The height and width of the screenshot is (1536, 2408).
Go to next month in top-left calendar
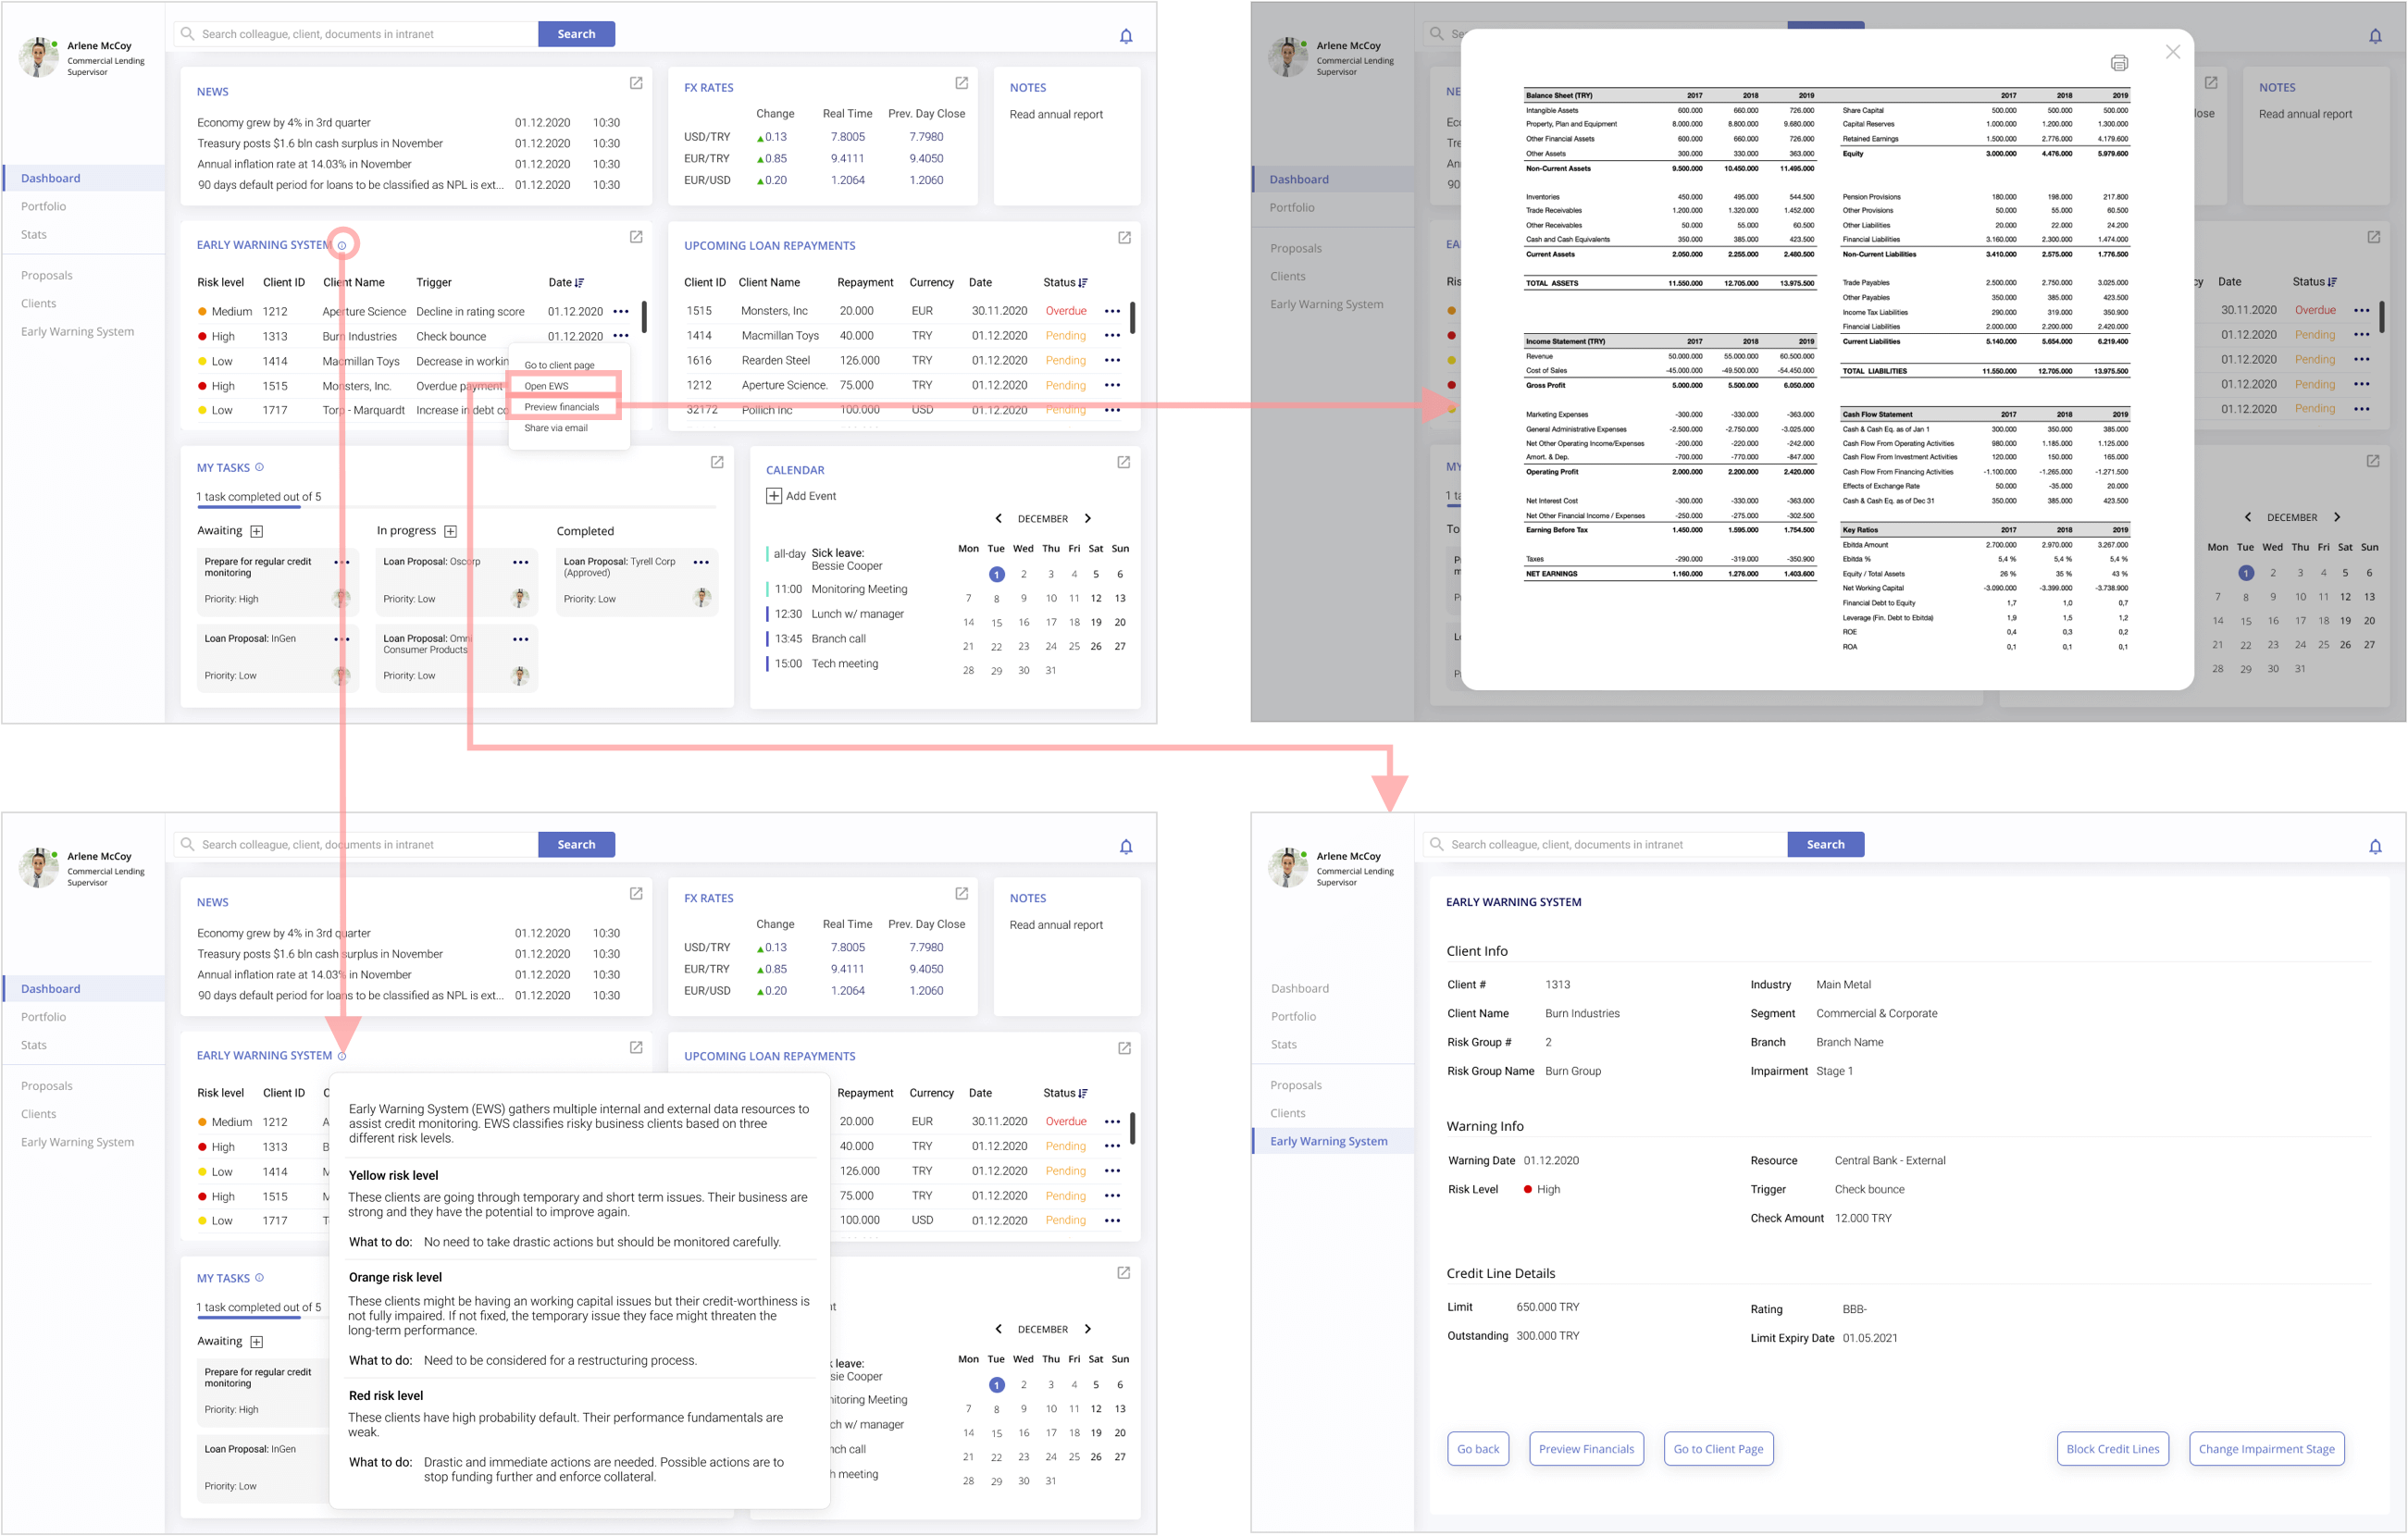click(1088, 518)
